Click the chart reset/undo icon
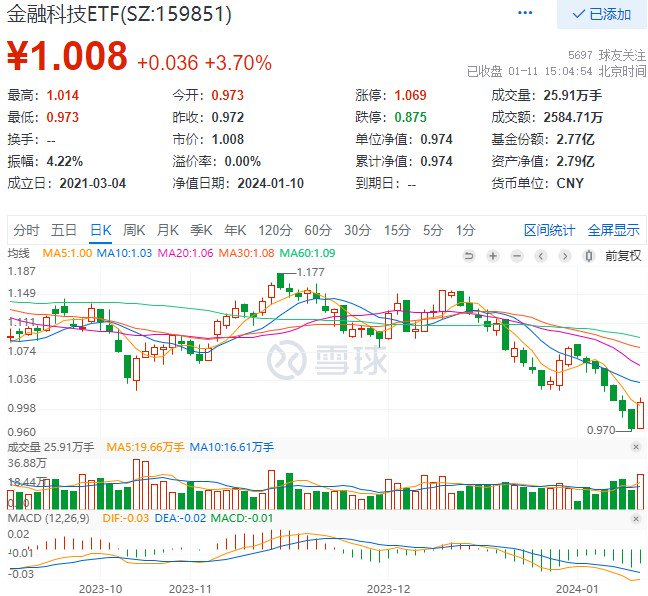 coord(469,256)
